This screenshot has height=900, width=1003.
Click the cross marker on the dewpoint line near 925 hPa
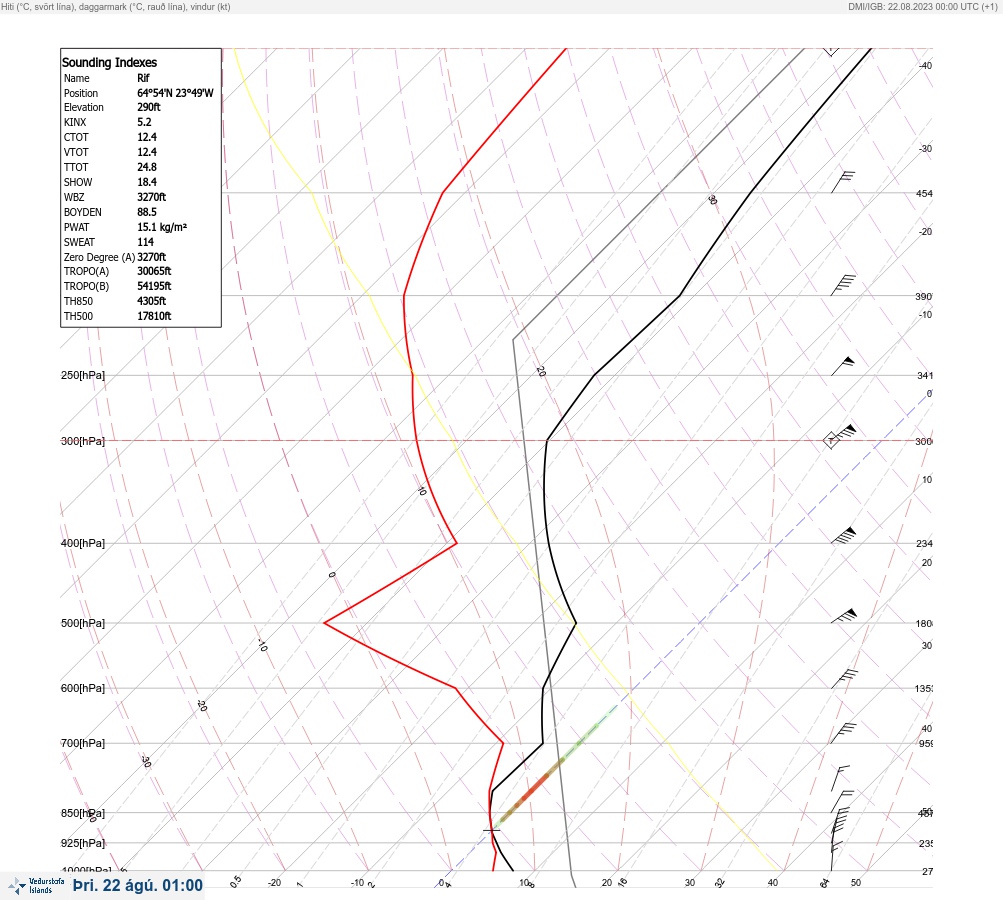(491, 830)
